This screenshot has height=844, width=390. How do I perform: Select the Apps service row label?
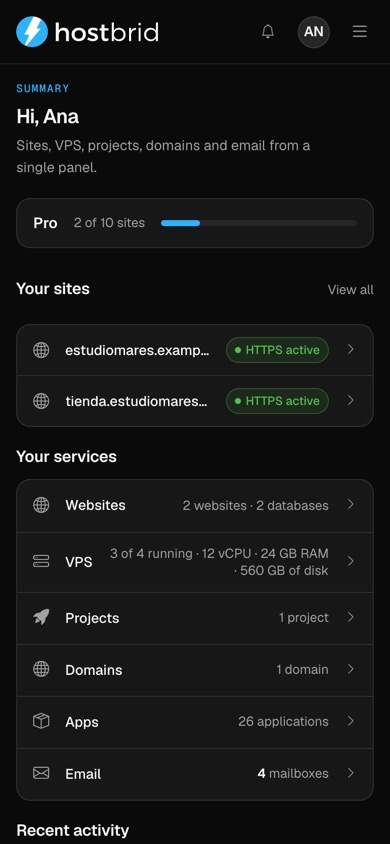(x=82, y=722)
